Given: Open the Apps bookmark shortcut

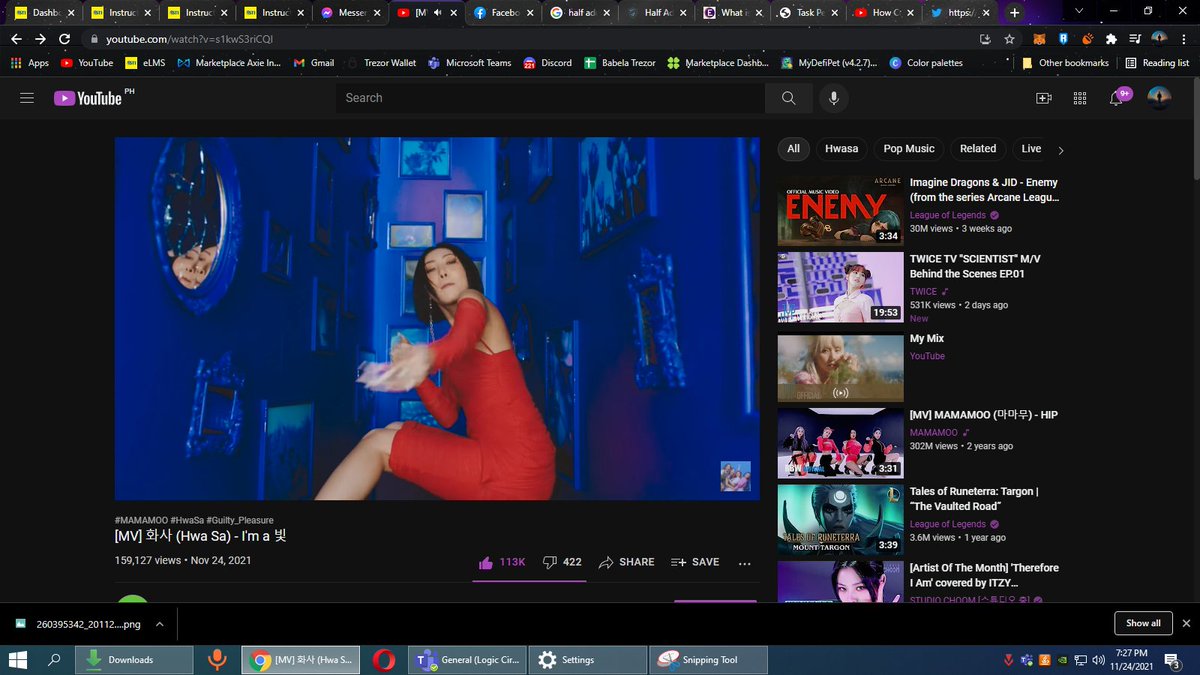Looking at the screenshot, I should point(29,63).
